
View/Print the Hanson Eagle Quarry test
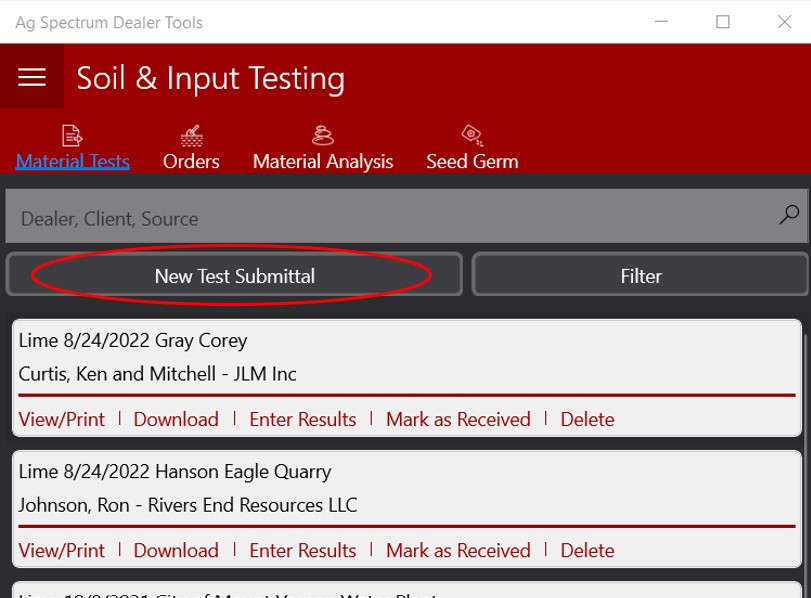pyautogui.click(x=60, y=550)
